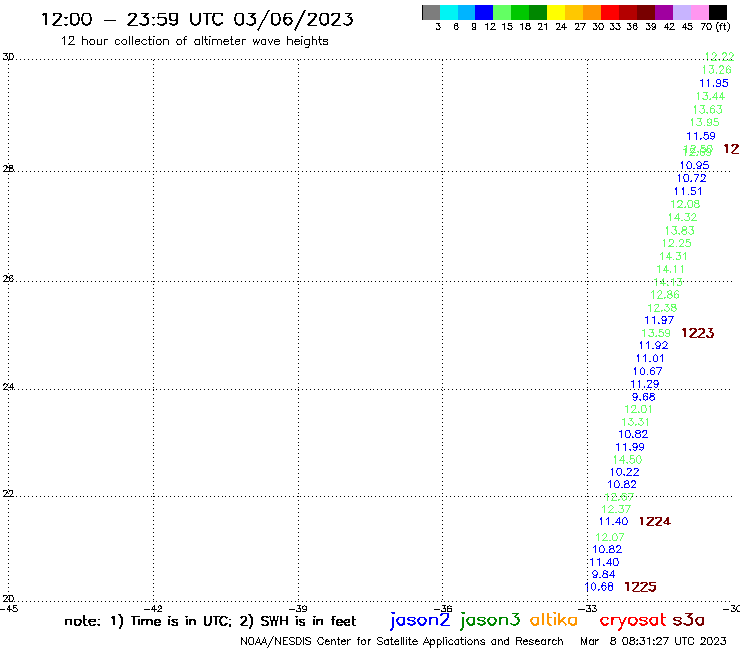Click the wave height value 12.22
The image size is (740, 650).
tap(719, 57)
